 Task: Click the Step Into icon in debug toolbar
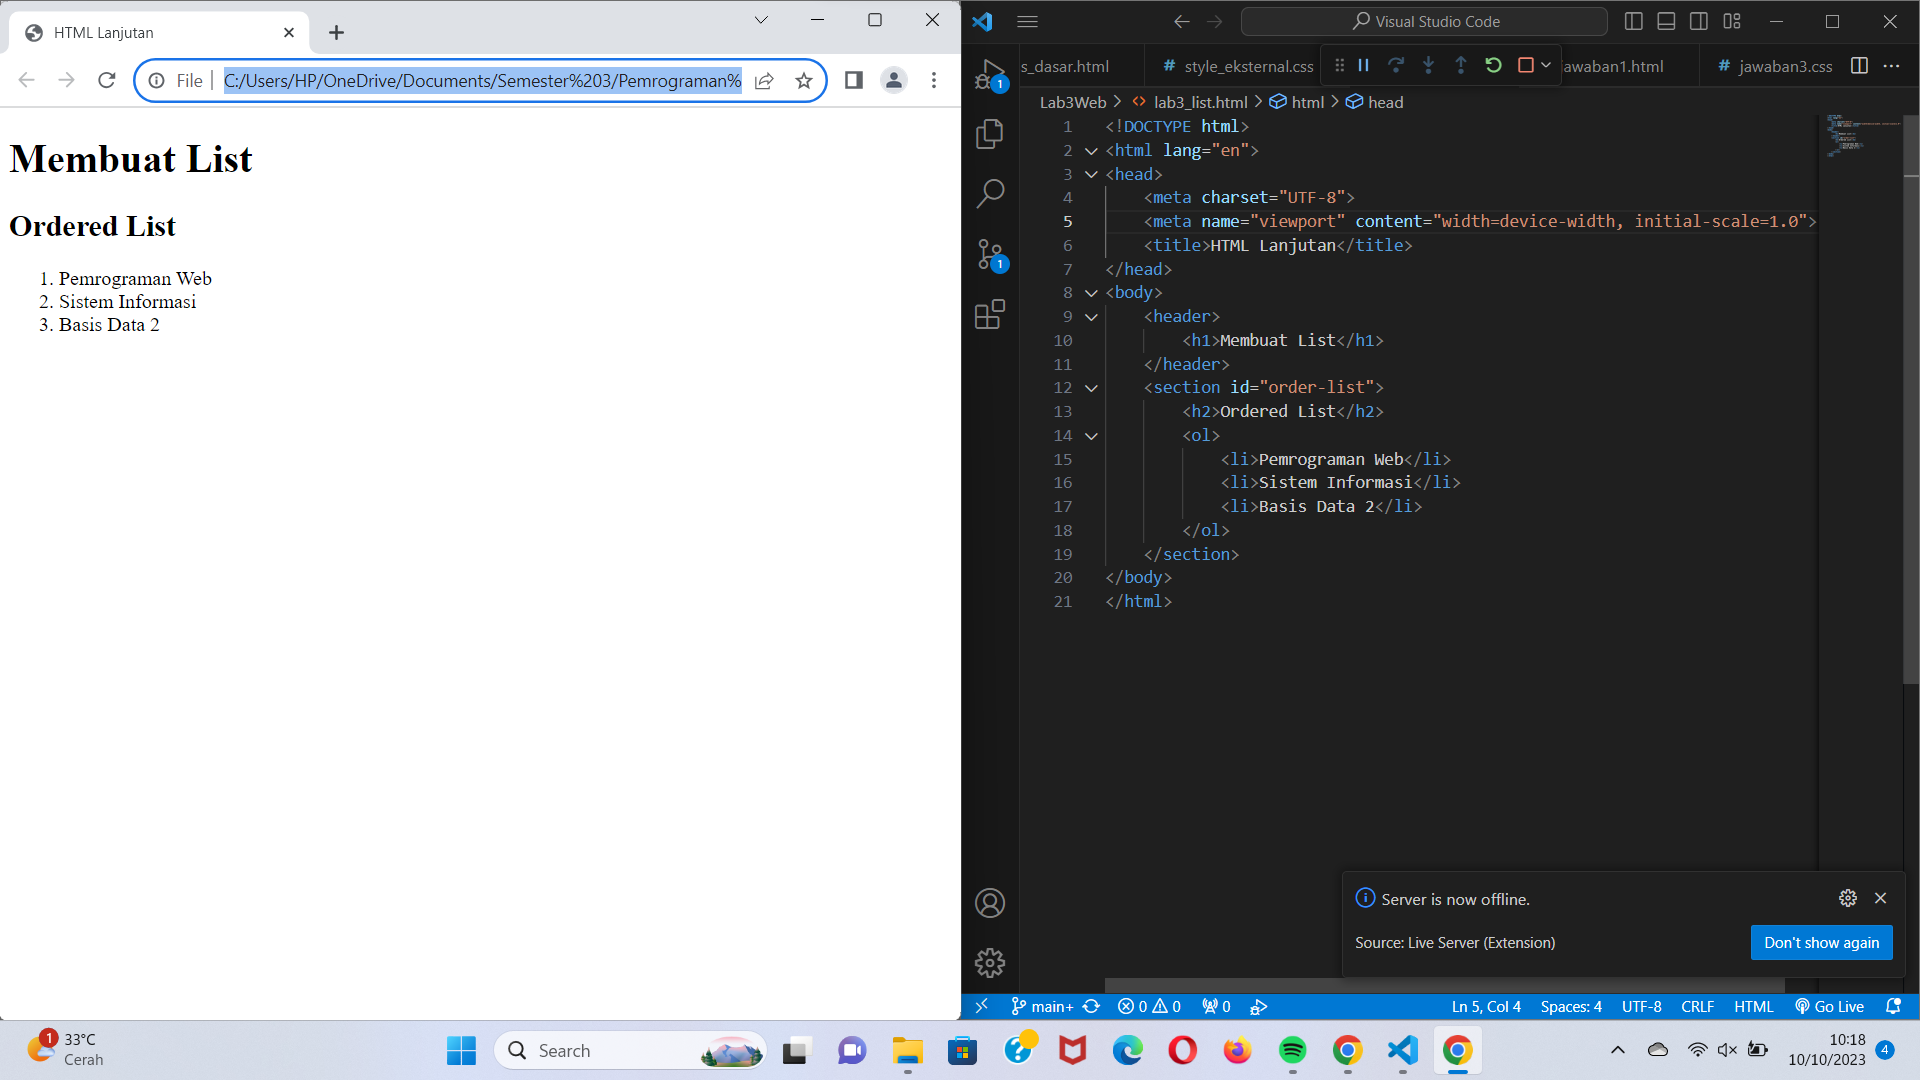point(1428,65)
